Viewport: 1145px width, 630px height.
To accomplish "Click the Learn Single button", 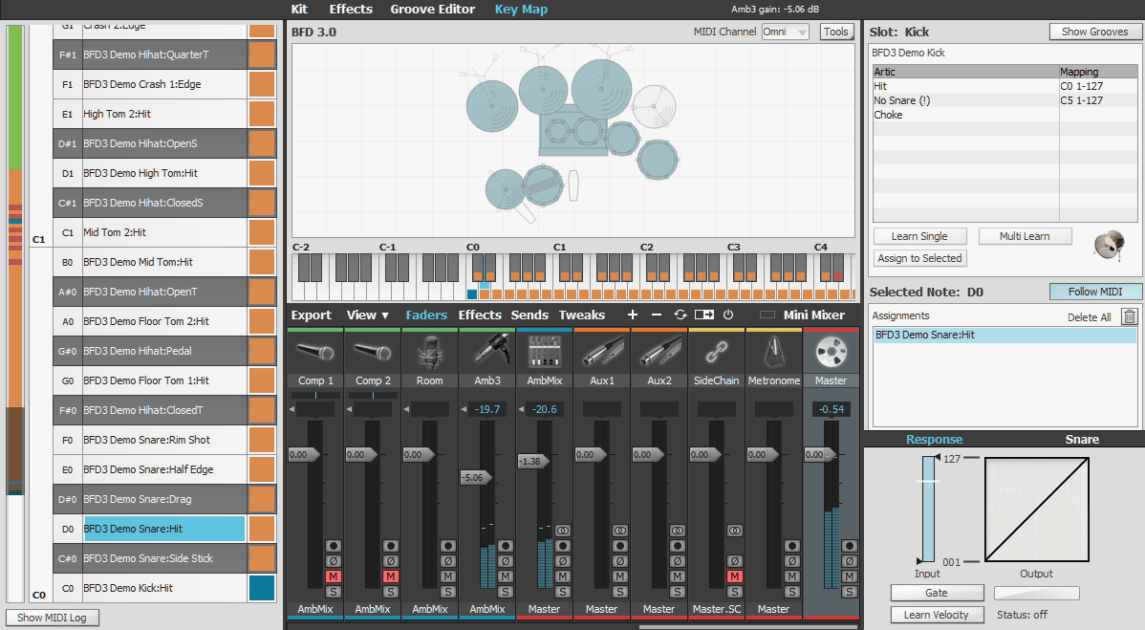I will click(x=919, y=237).
